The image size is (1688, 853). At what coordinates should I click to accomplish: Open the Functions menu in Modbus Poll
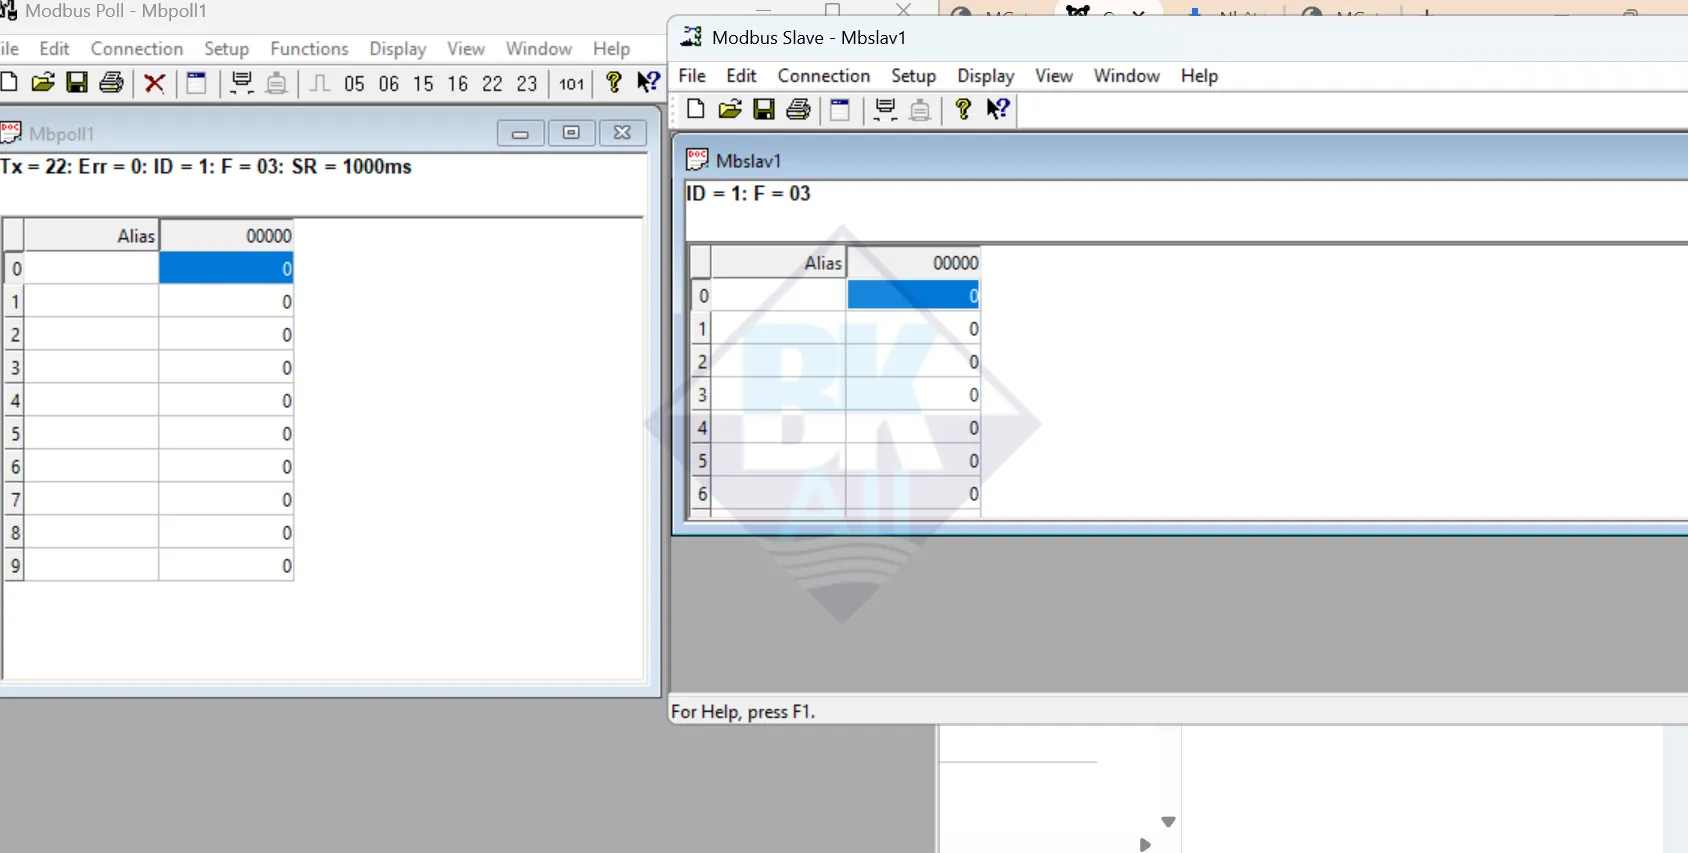tap(309, 49)
